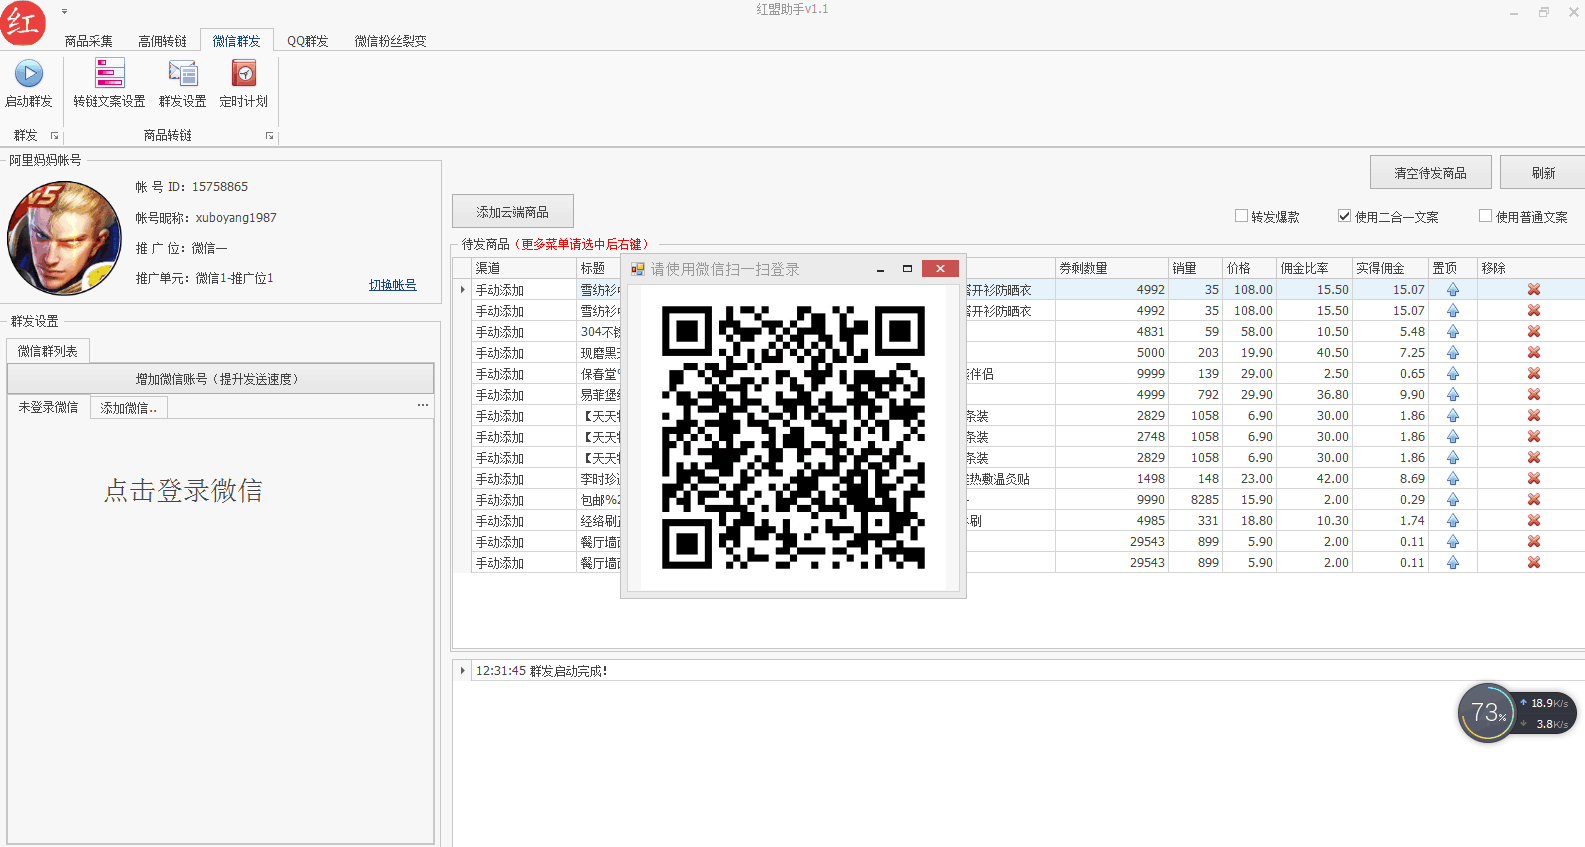Remove the 包邮 row priced 15.90
Screen dimensions: 1585x847
pos(1533,500)
